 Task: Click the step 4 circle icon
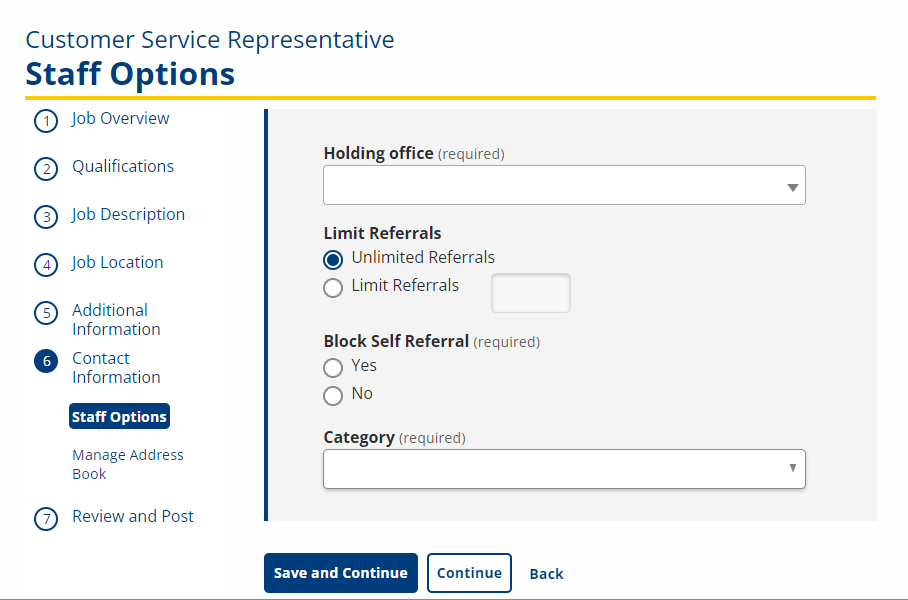tap(46, 265)
